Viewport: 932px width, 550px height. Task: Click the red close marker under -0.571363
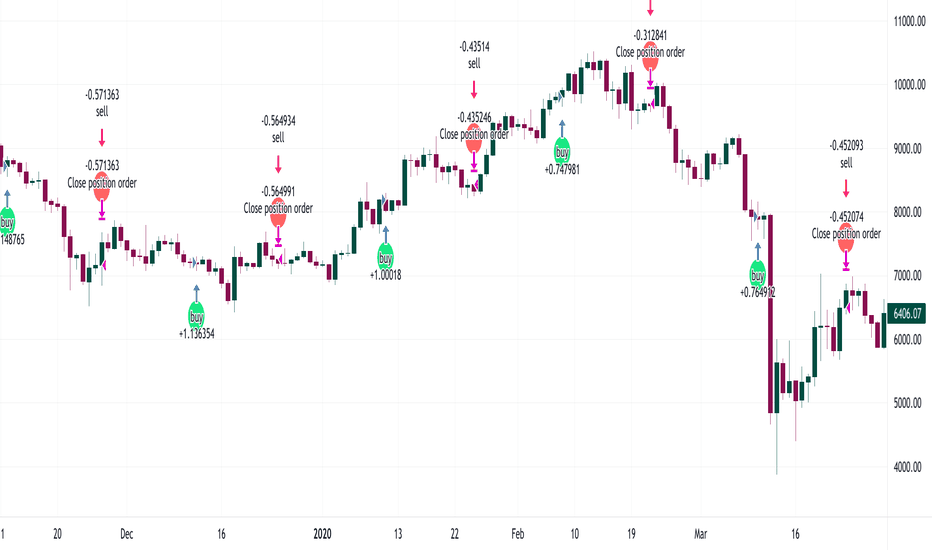tap(102, 187)
